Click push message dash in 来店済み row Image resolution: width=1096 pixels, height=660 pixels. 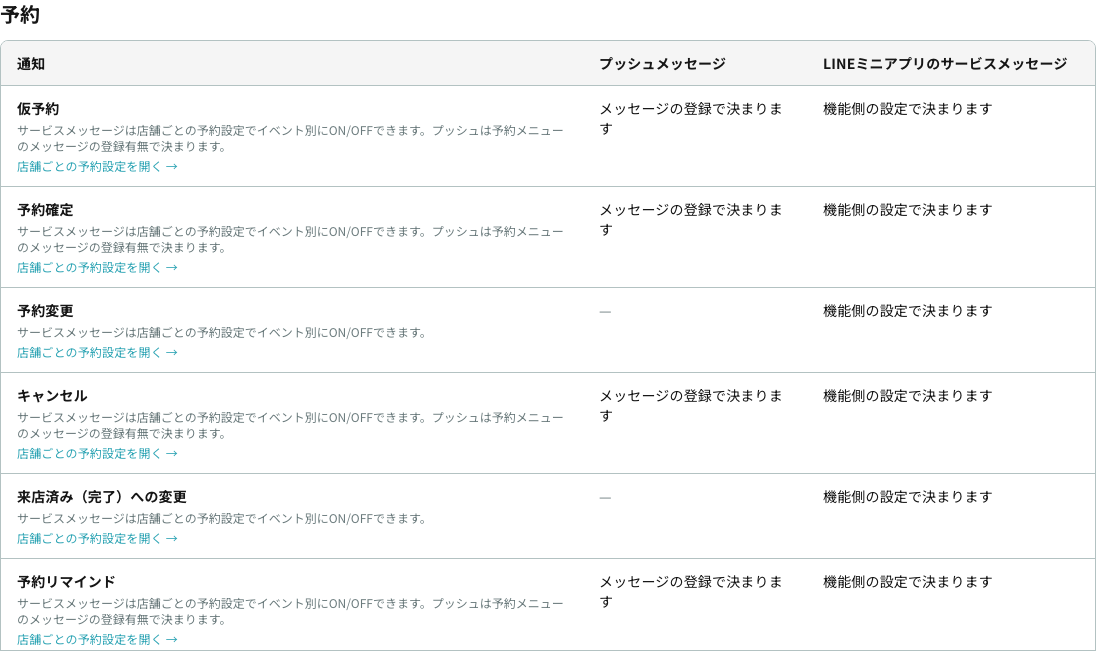605,497
